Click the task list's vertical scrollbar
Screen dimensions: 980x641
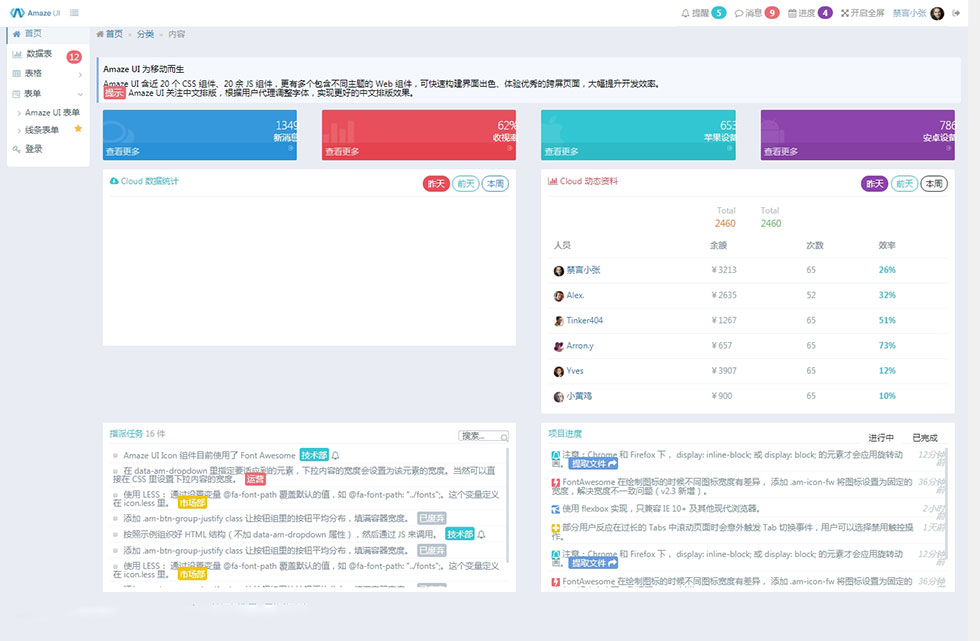pos(508,505)
